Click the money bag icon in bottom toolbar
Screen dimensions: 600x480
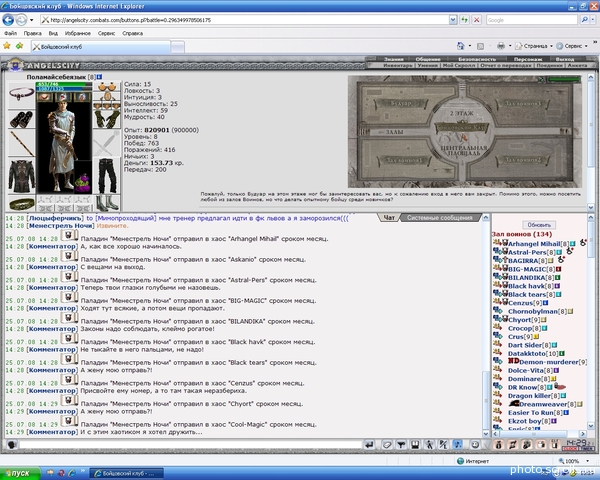click(498, 444)
